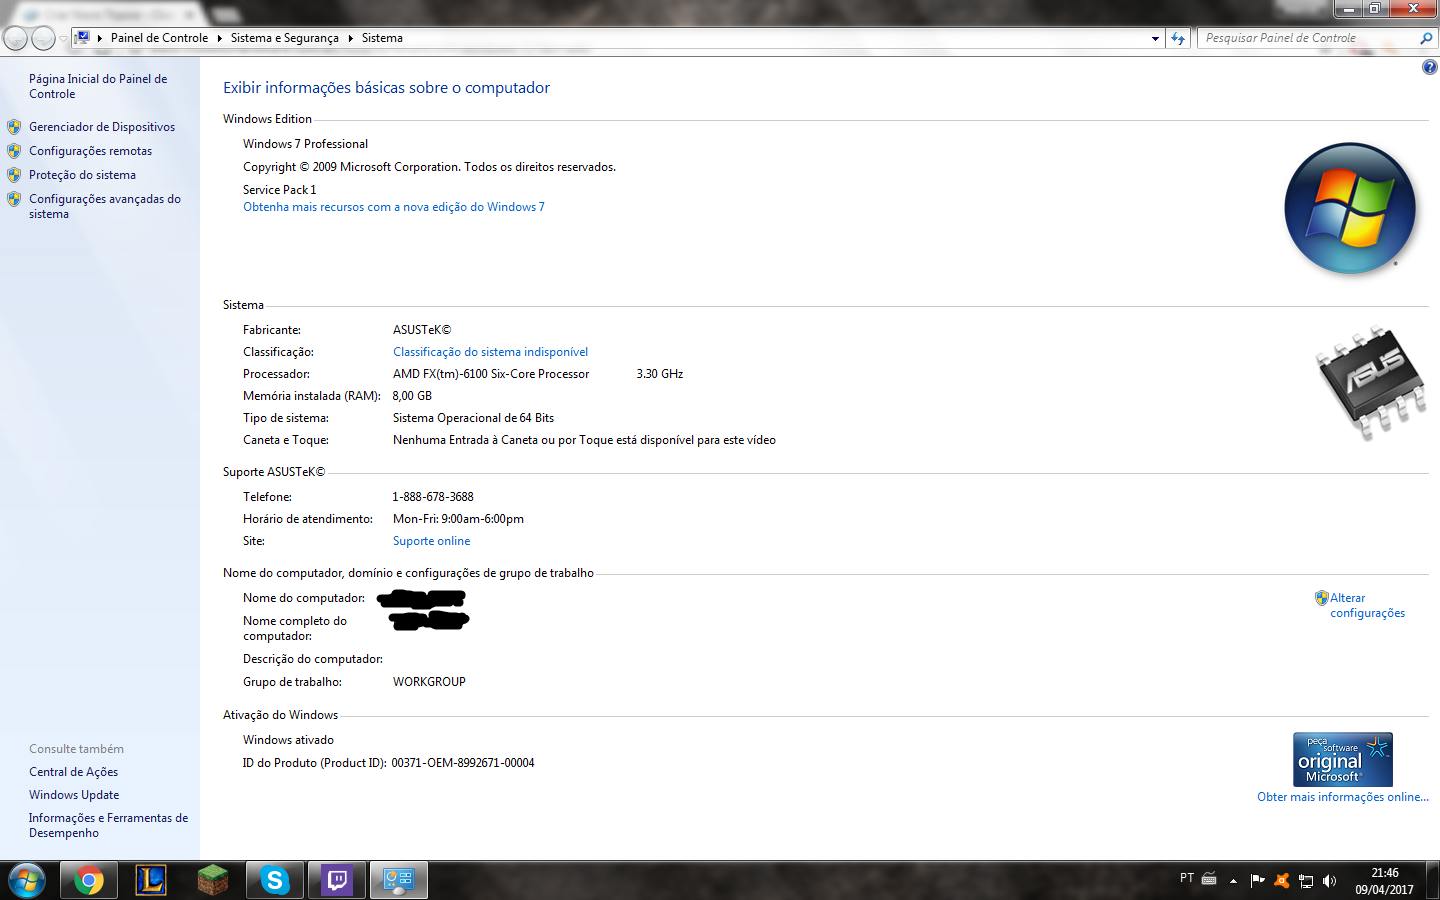Click the shield icon beside Proteção do sistema
1440x900 pixels.
point(14,175)
